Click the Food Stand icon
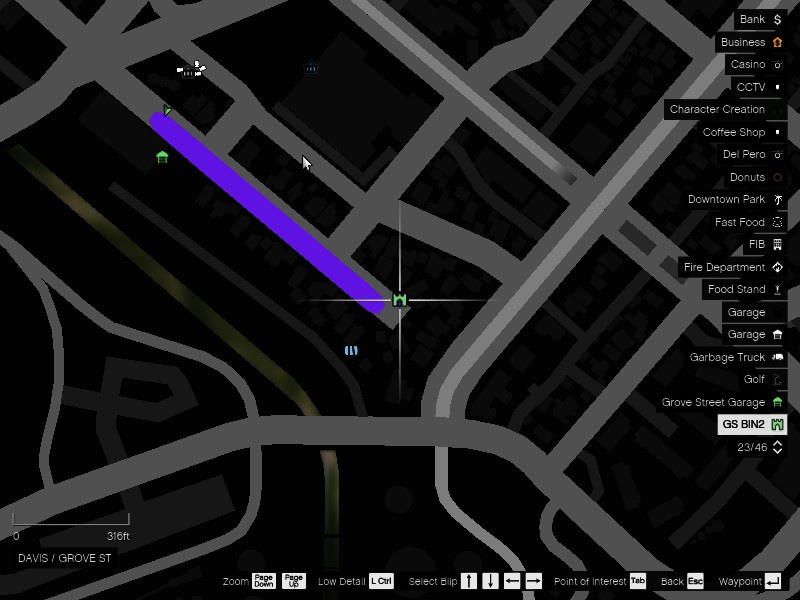The width and height of the screenshot is (800, 600). (777, 289)
